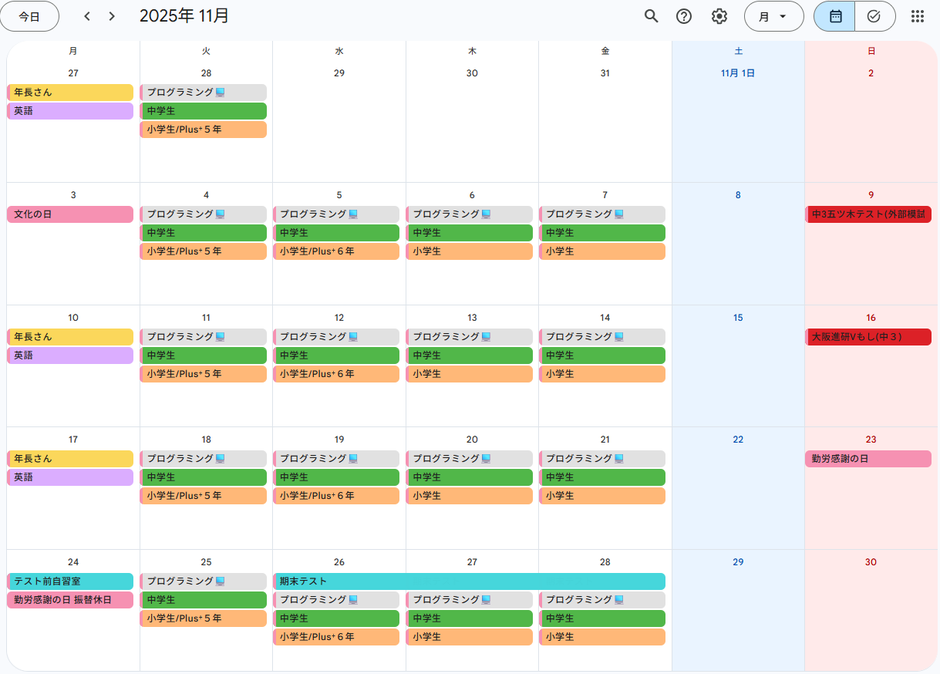Open the 中学生 event on the 5th
Viewport: 940px width, 674px height.
click(336, 233)
